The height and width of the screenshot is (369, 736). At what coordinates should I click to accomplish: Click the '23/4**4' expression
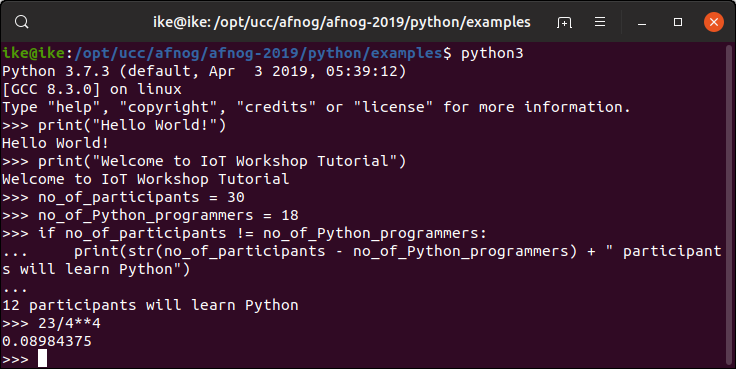[x=69, y=323]
